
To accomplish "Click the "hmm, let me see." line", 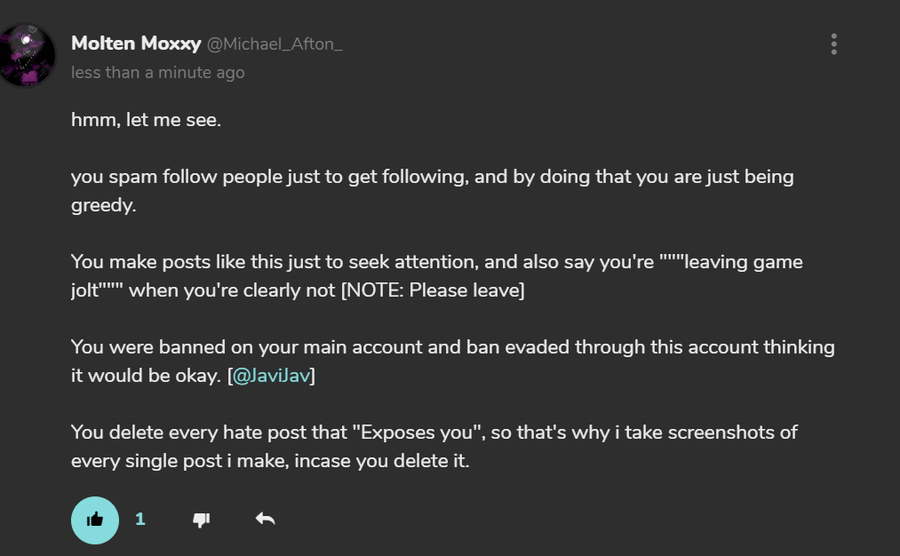I will coord(146,120).
